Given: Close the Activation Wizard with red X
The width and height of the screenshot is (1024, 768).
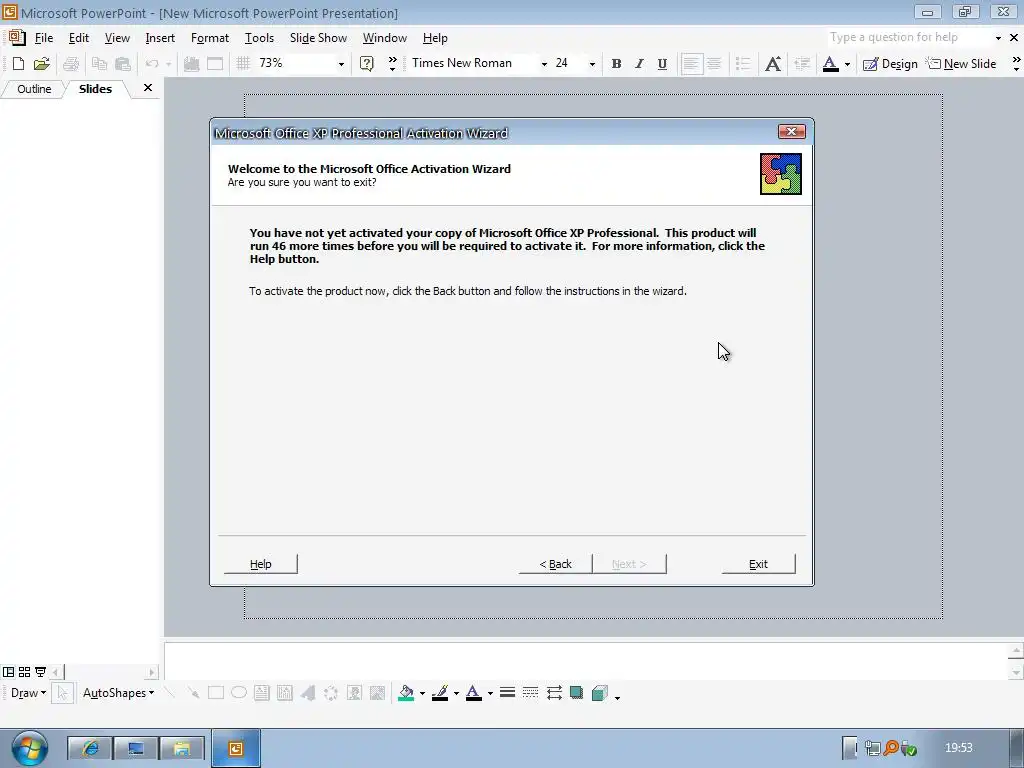Looking at the screenshot, I should [792, 132].
